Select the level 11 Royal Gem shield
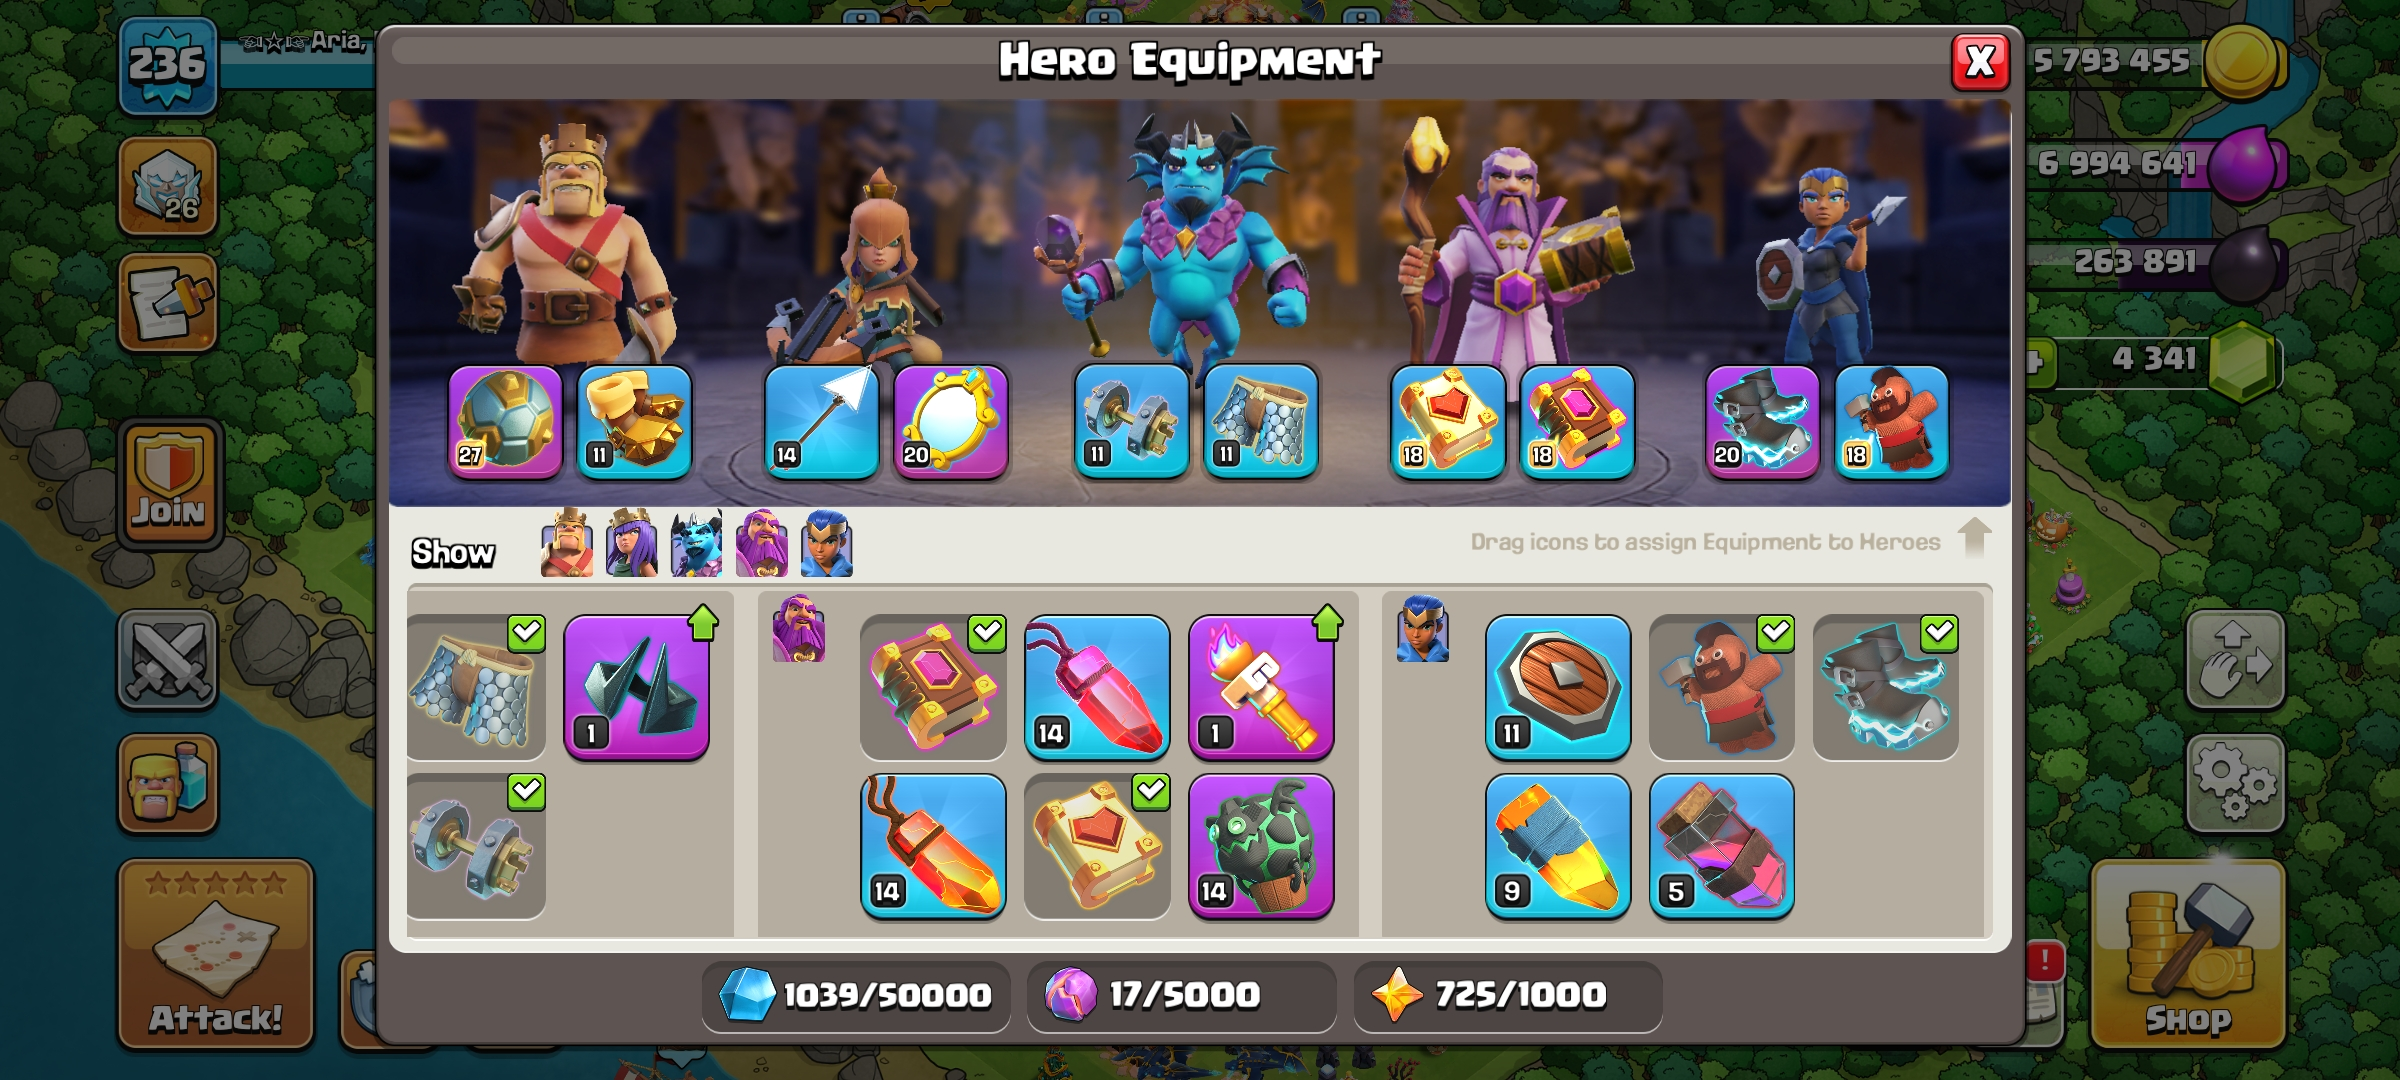2400x1080 pixels. tap(1557, 687)
